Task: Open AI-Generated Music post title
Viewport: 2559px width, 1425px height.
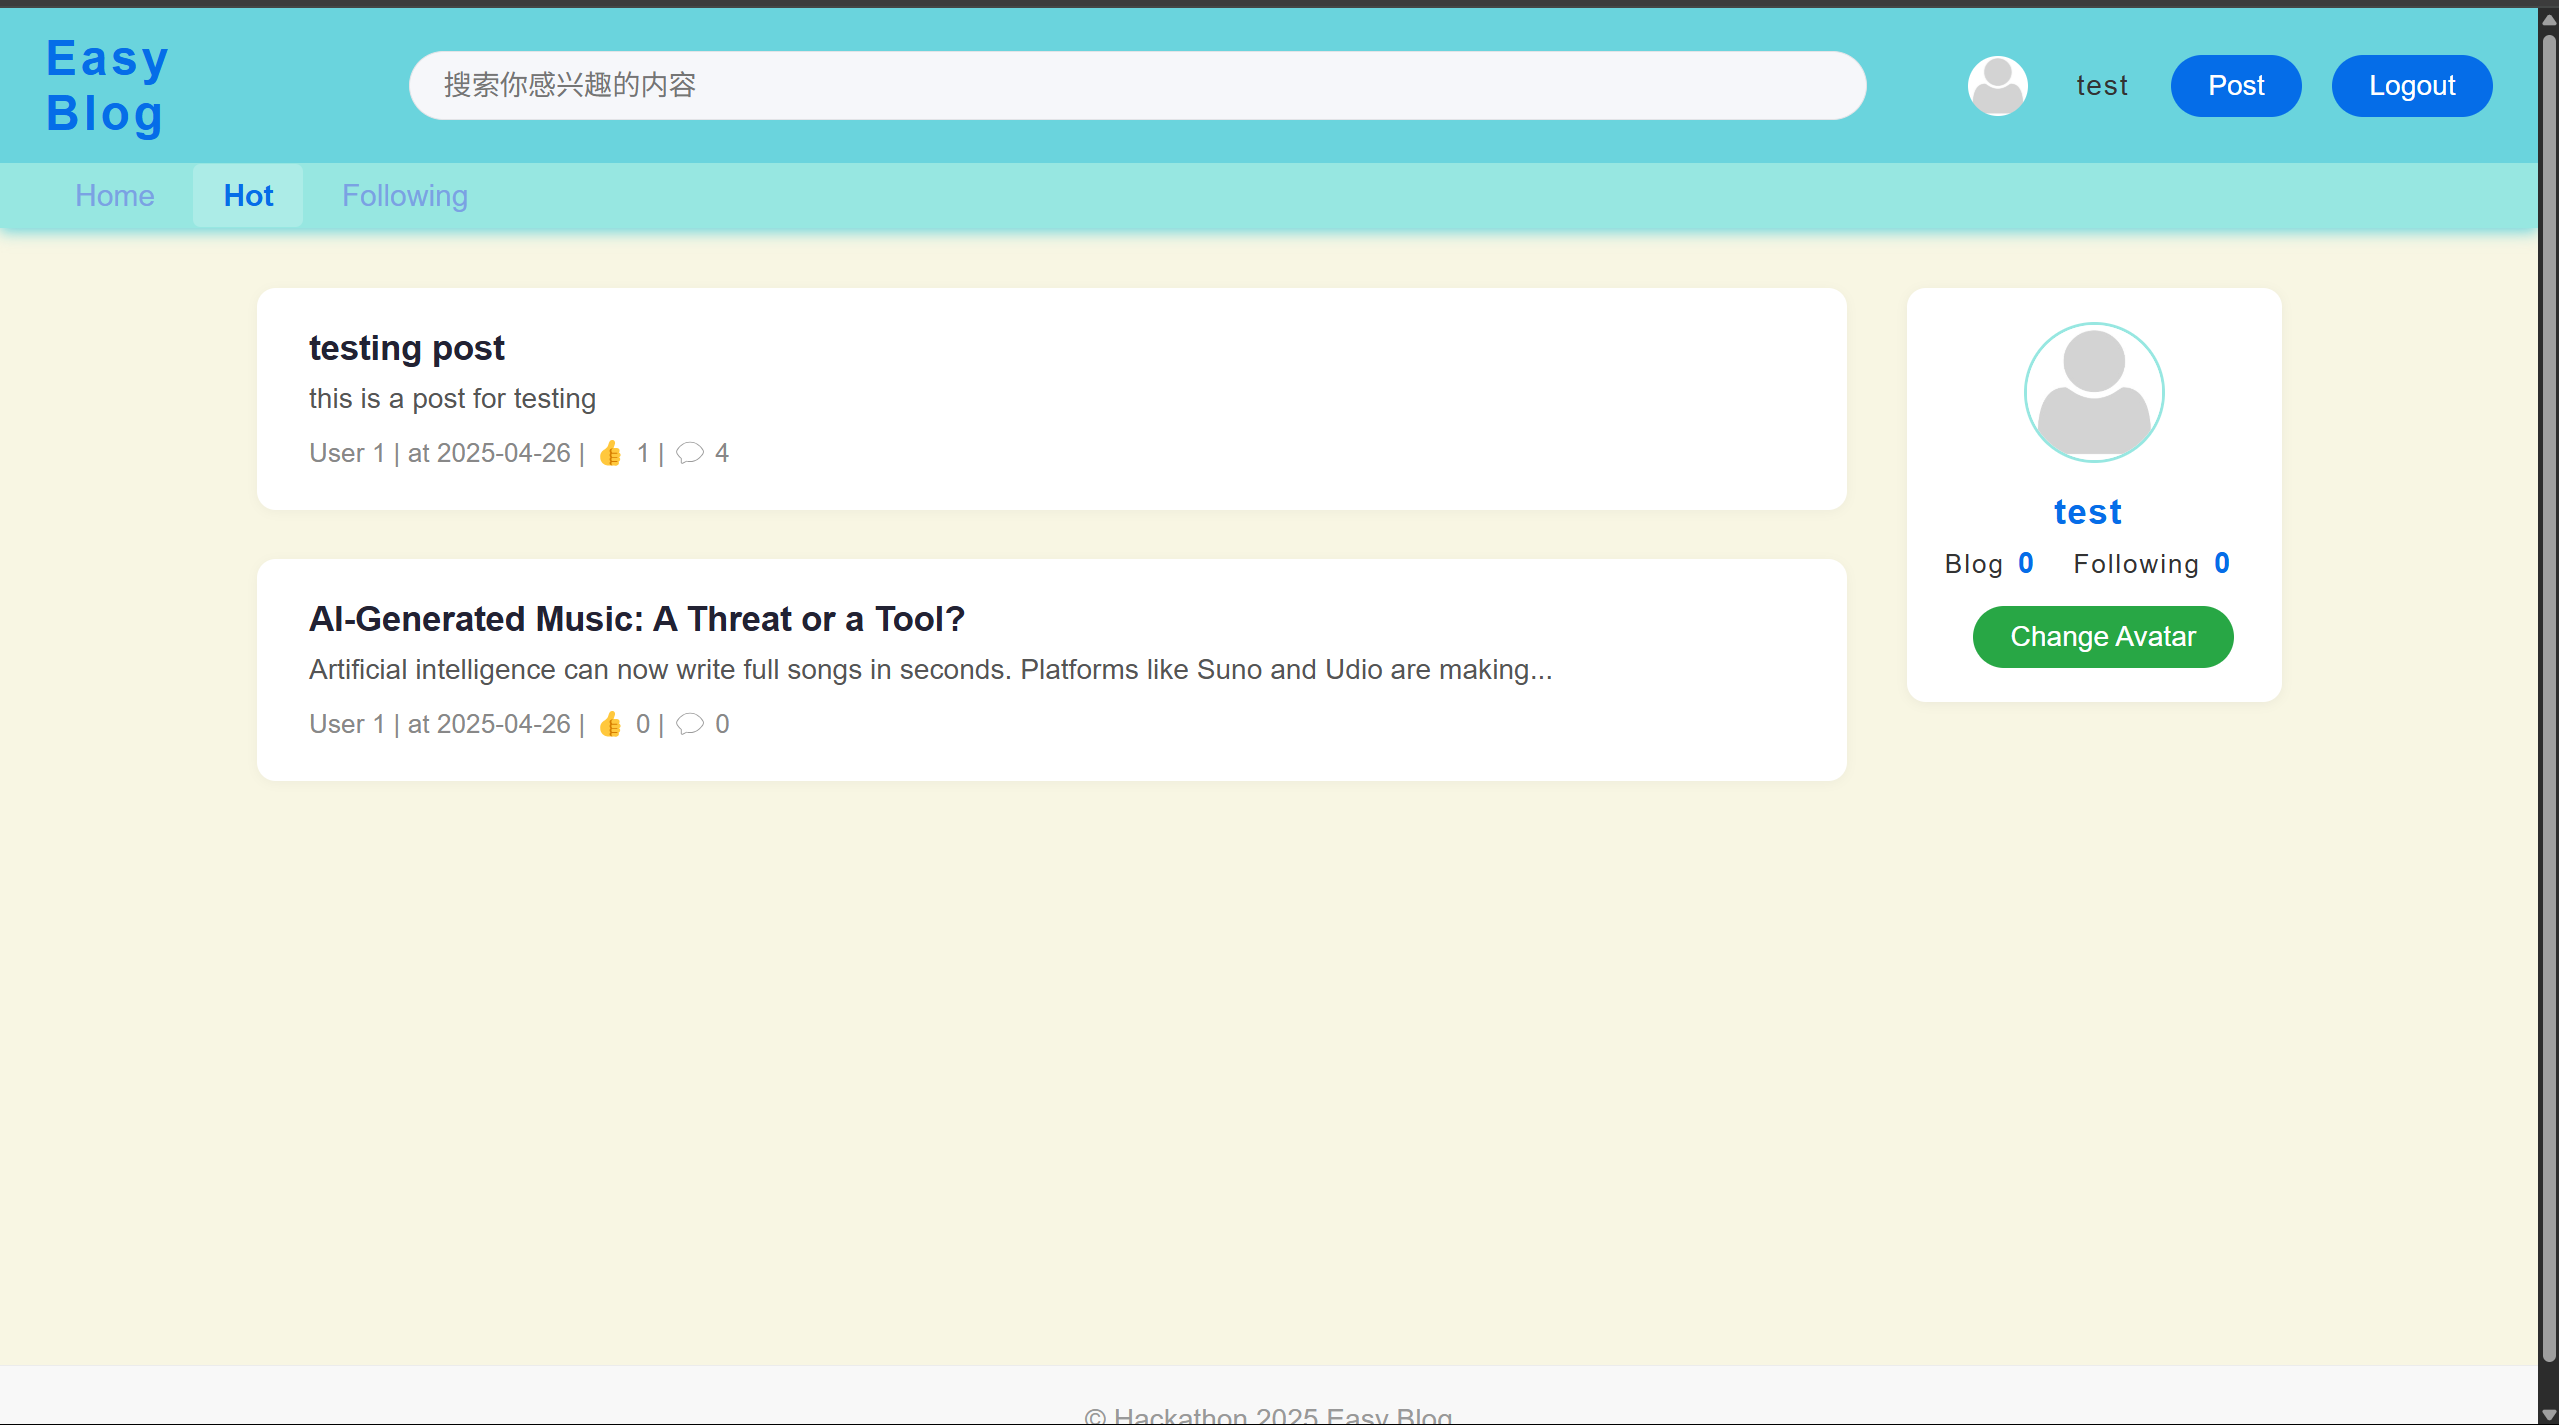Action: click(636, 619)
